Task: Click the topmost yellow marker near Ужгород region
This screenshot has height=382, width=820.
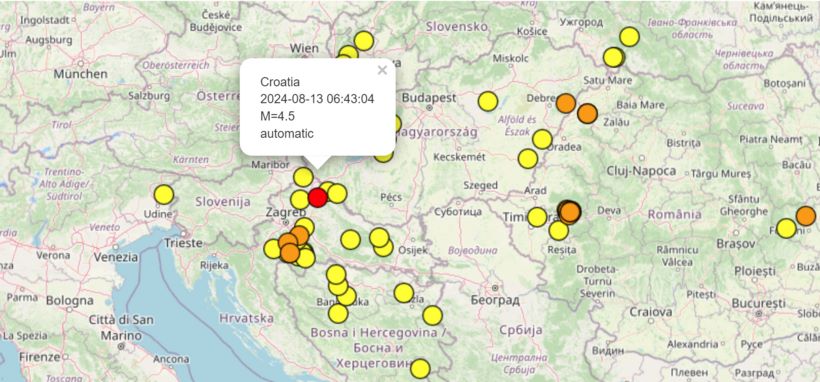Action: pyautogui.click(x=630, y=37)
